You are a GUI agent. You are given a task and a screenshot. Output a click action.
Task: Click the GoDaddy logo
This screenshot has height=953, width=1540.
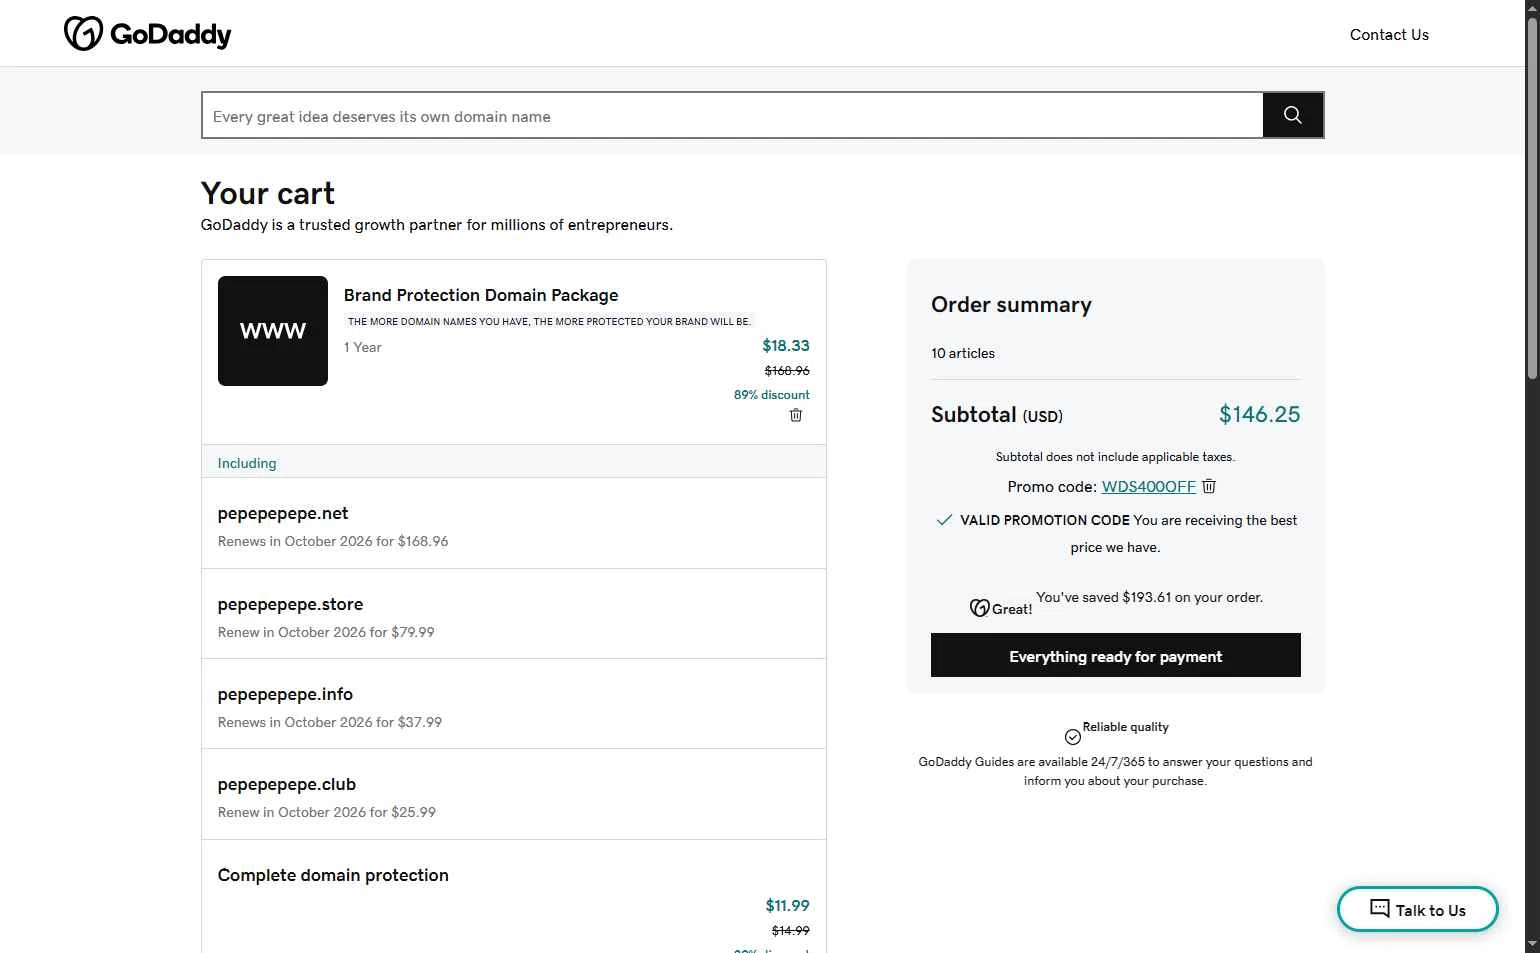(x=147, y=34)
